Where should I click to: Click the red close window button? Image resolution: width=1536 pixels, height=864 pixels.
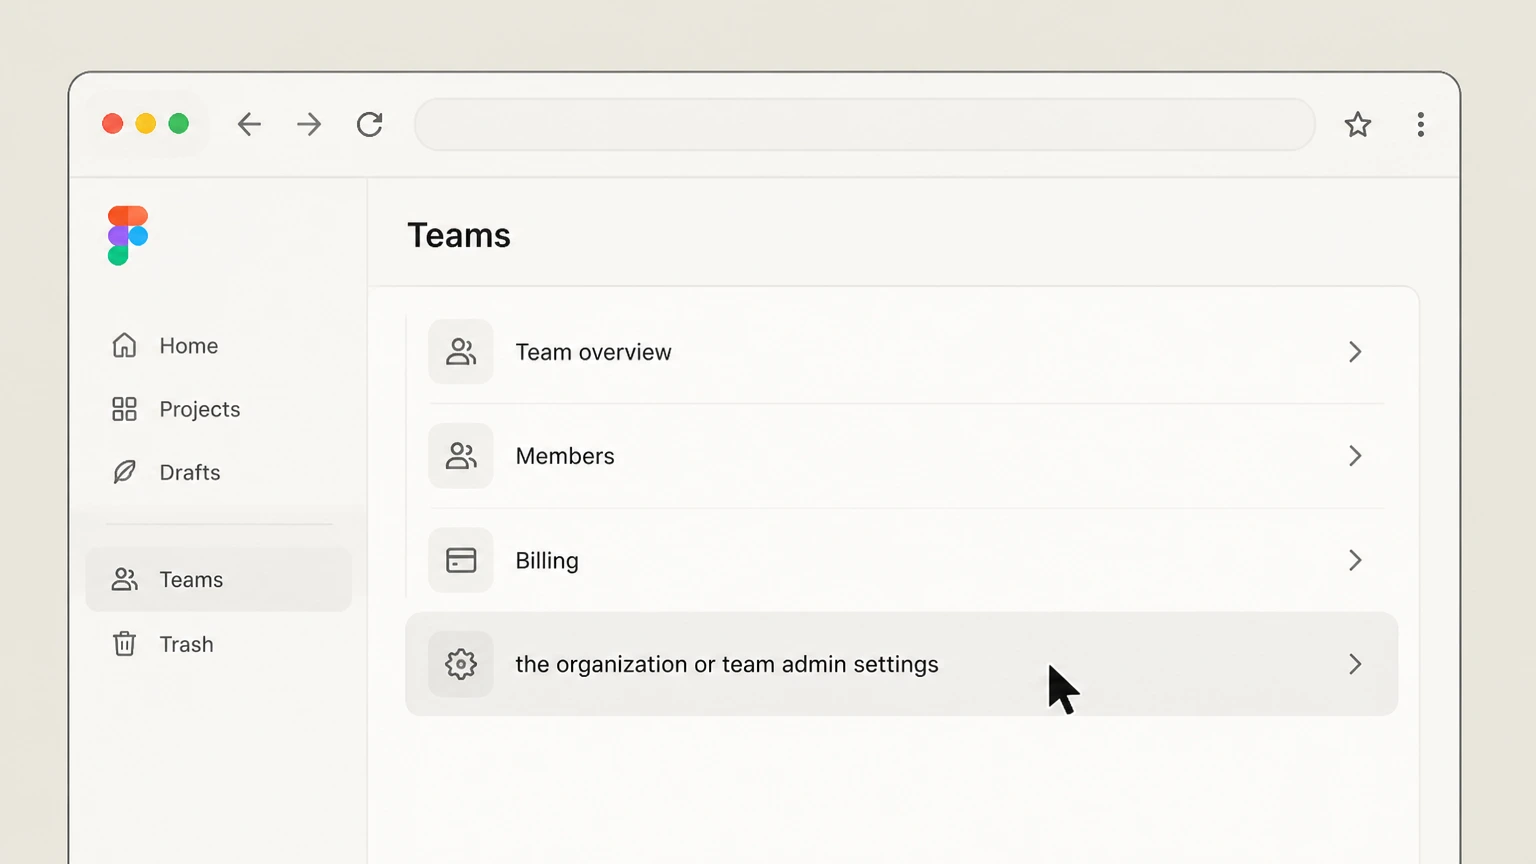point(113,123)
